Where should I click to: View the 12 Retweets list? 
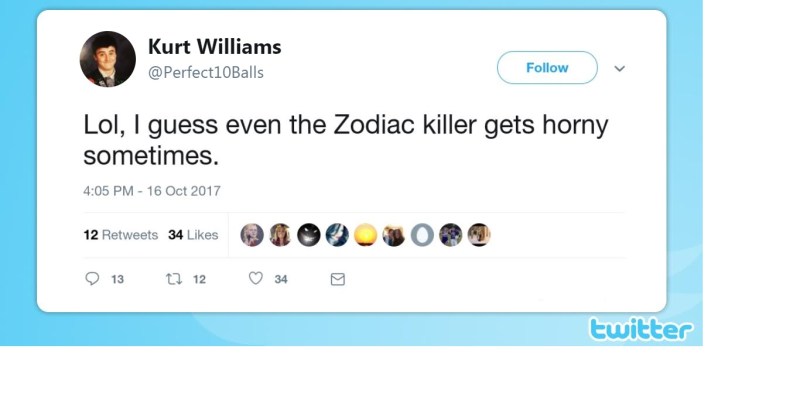120,235
